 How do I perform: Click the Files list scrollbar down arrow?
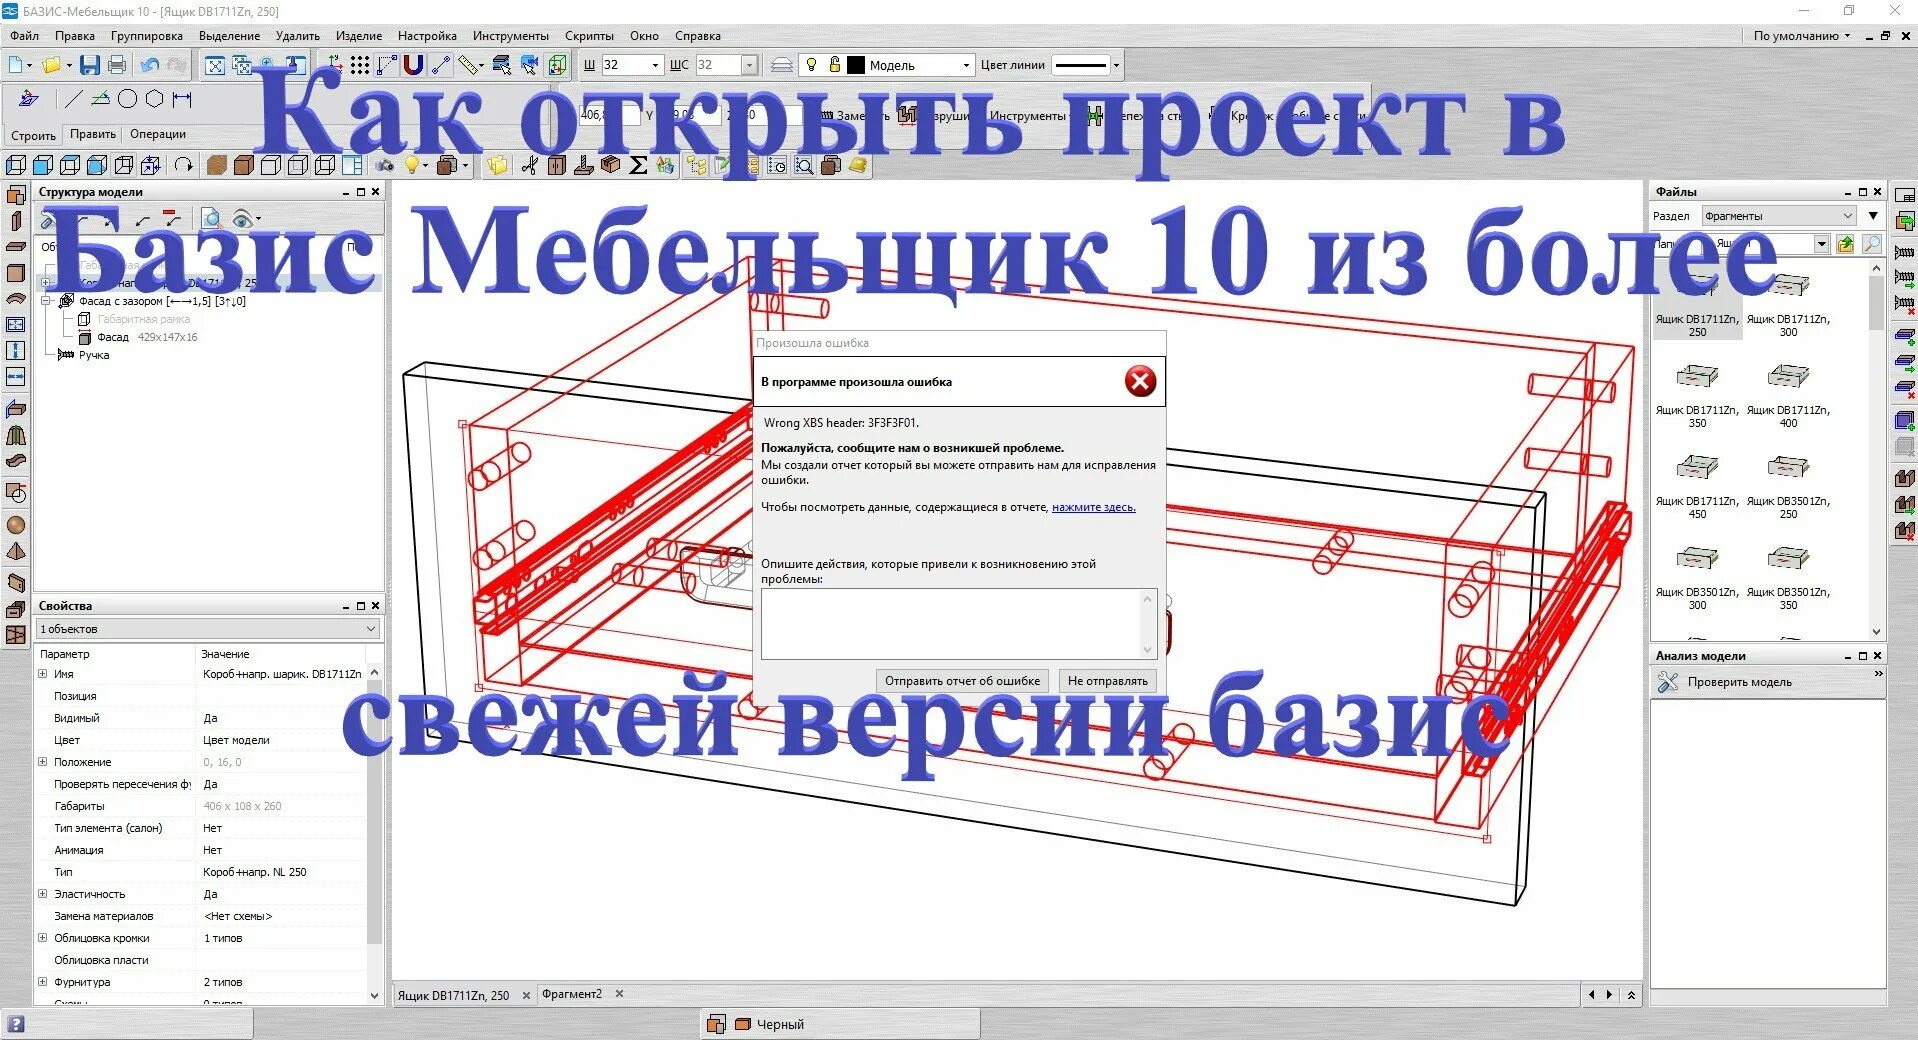tap(1876, 632)
